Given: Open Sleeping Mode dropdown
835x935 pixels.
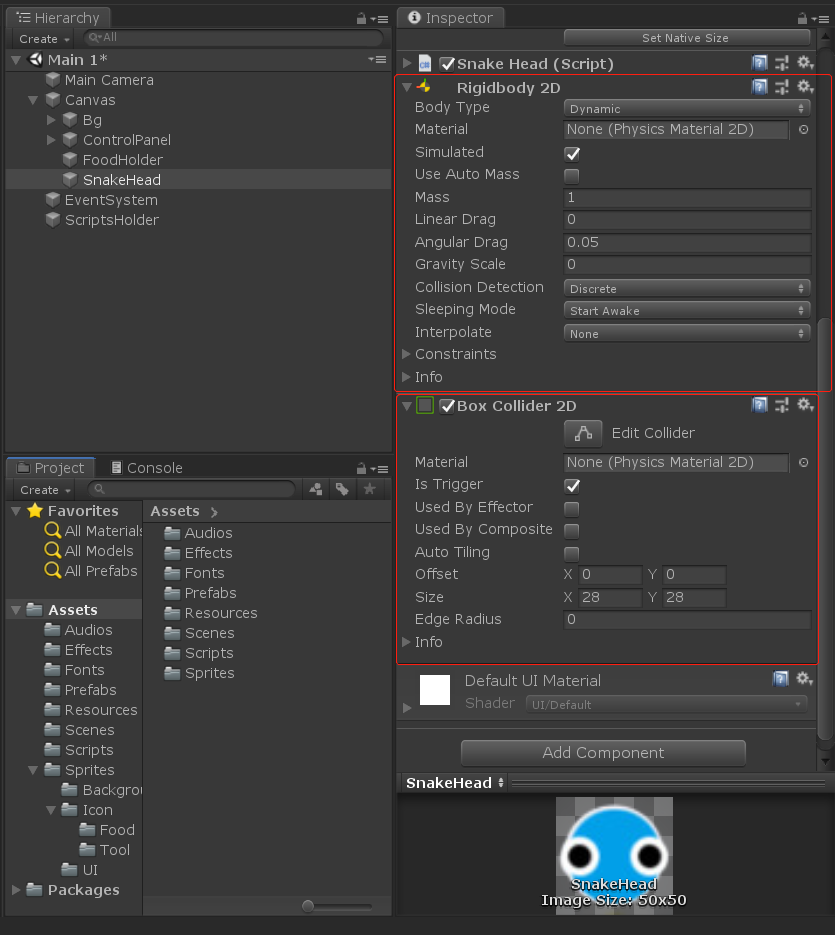Looking at the screenshot, I should tap(687, 311).
